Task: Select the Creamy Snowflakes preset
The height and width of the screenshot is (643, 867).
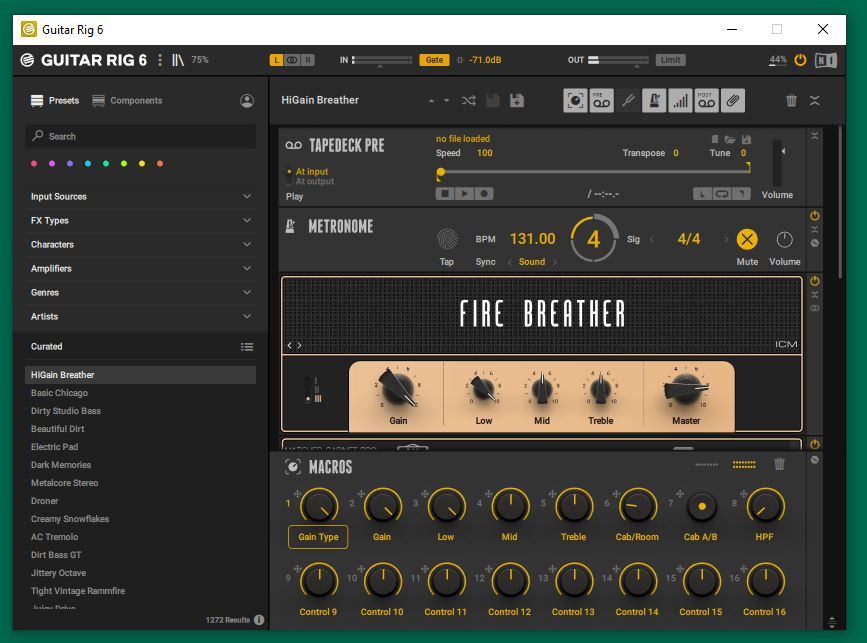Action: [x=141, y=519]
